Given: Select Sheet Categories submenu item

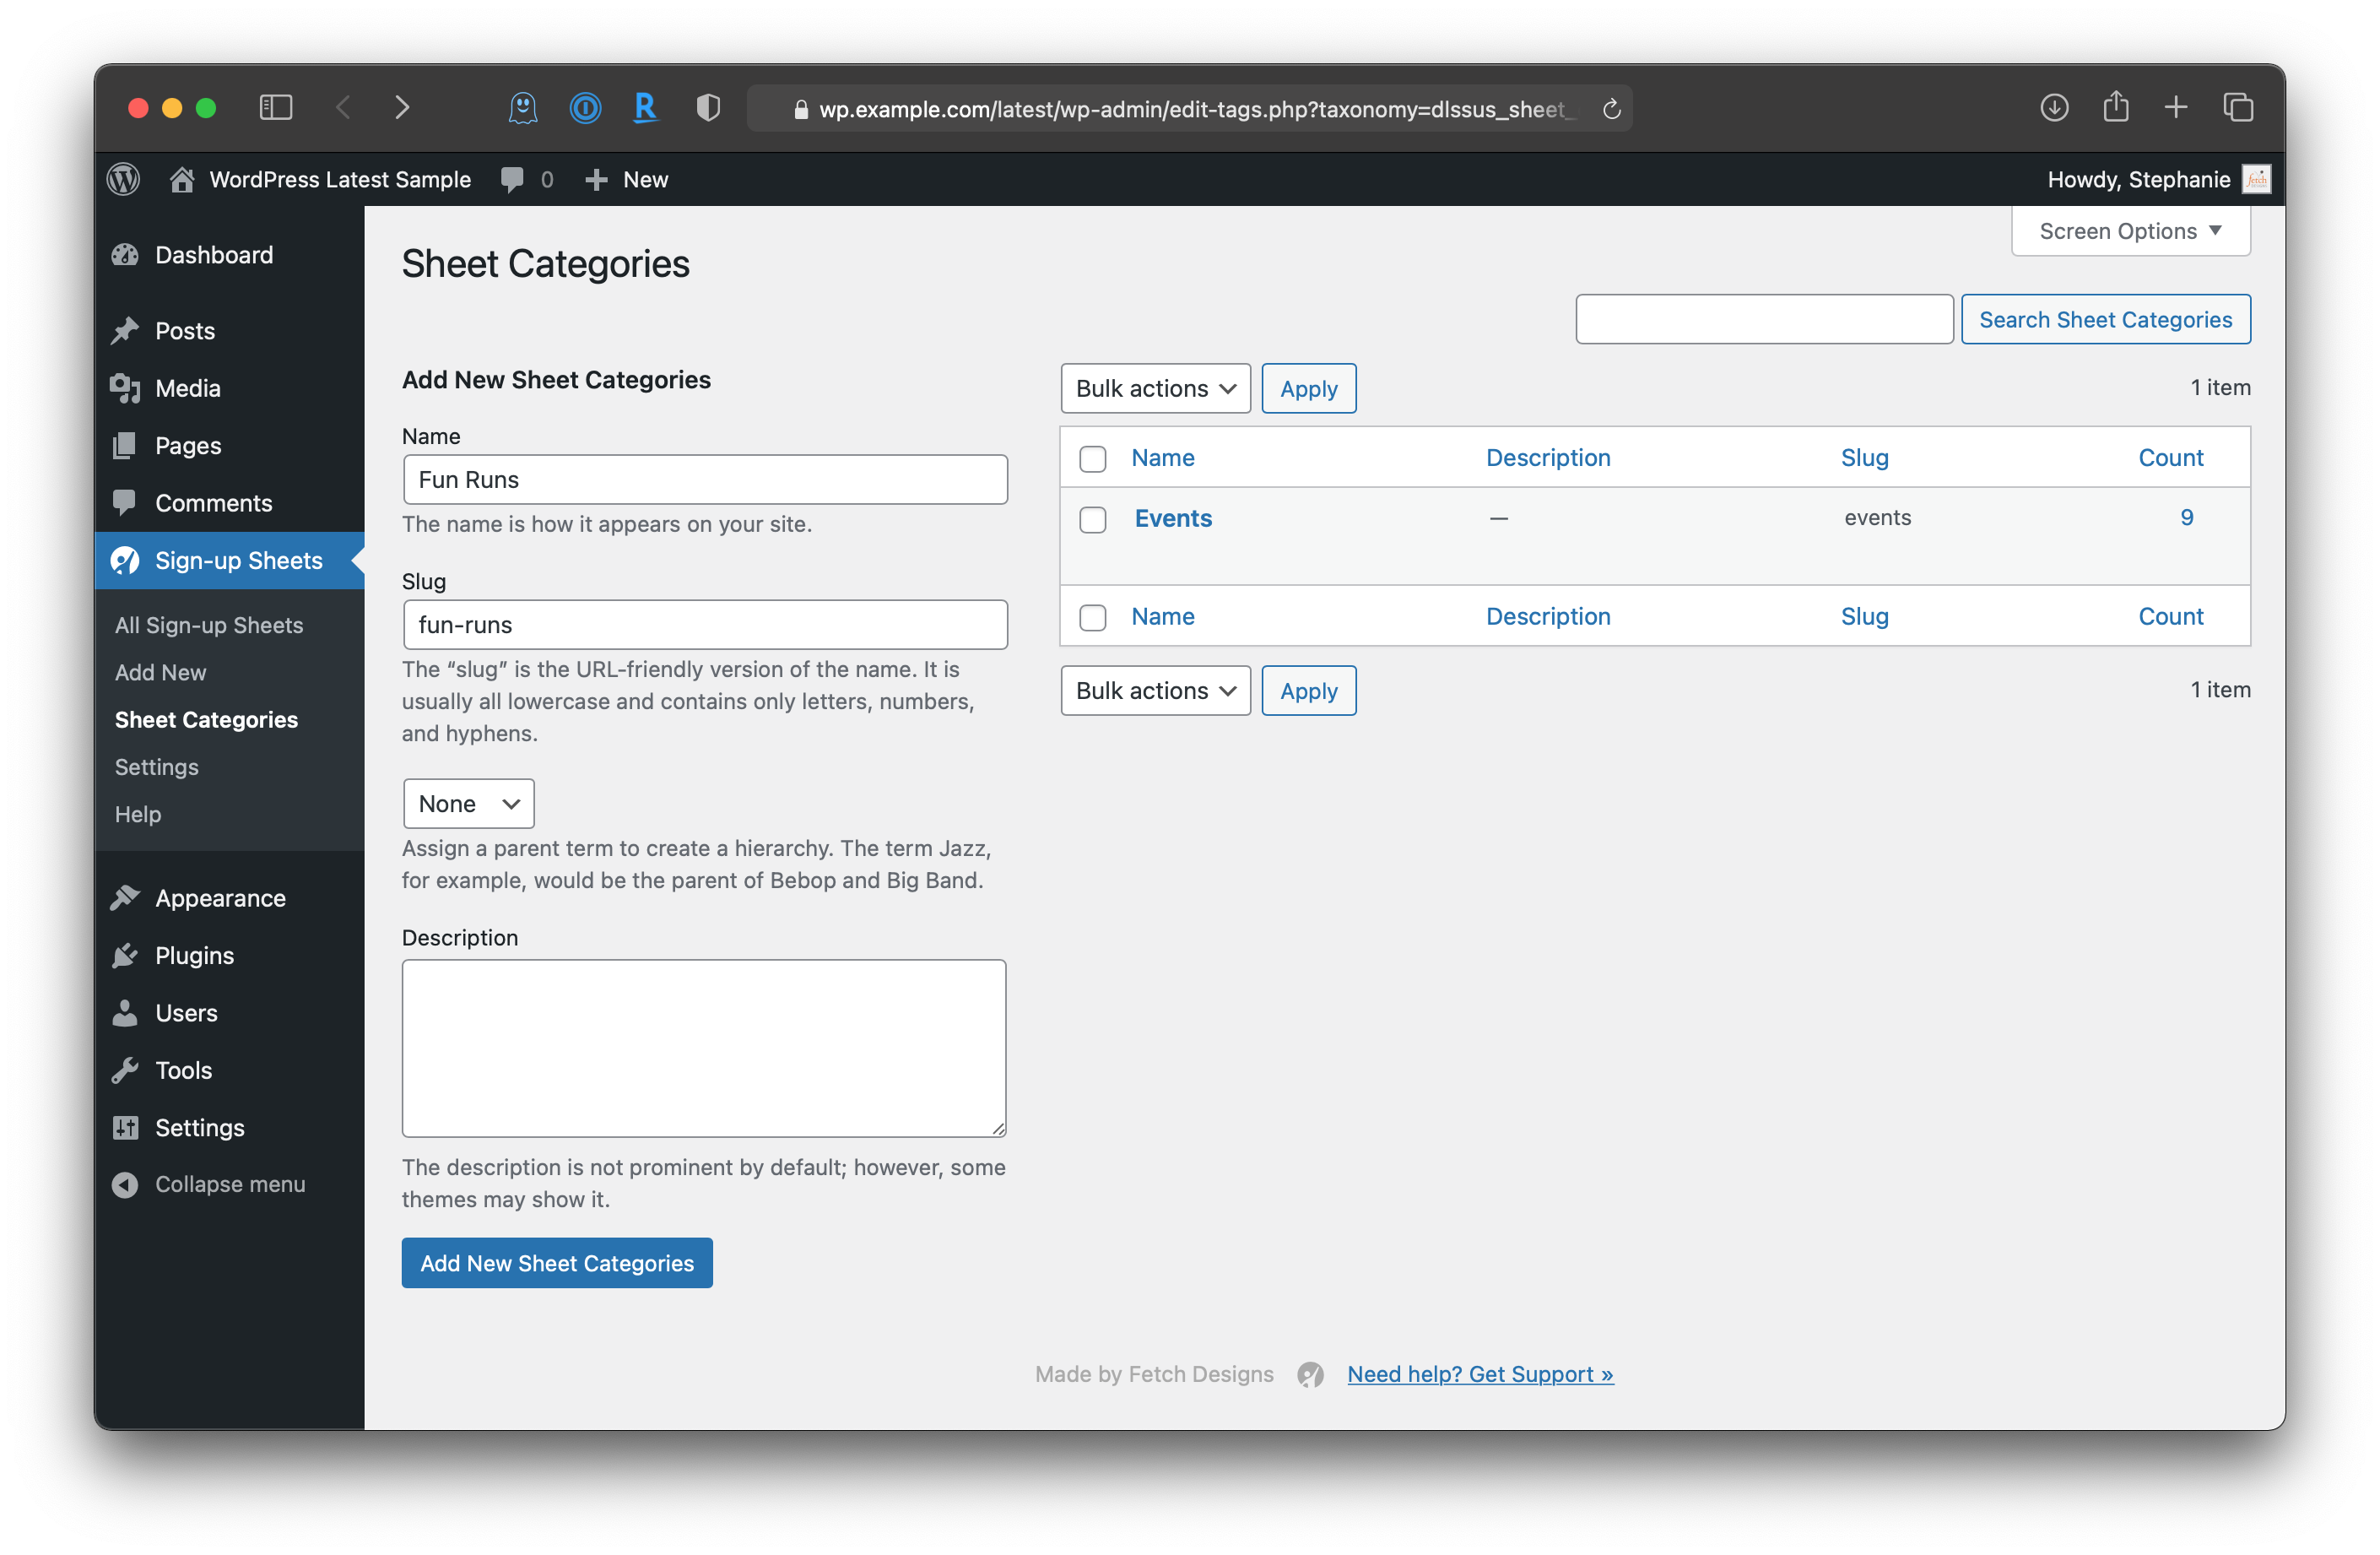Looking at the screenshot, I should [206, 720].
